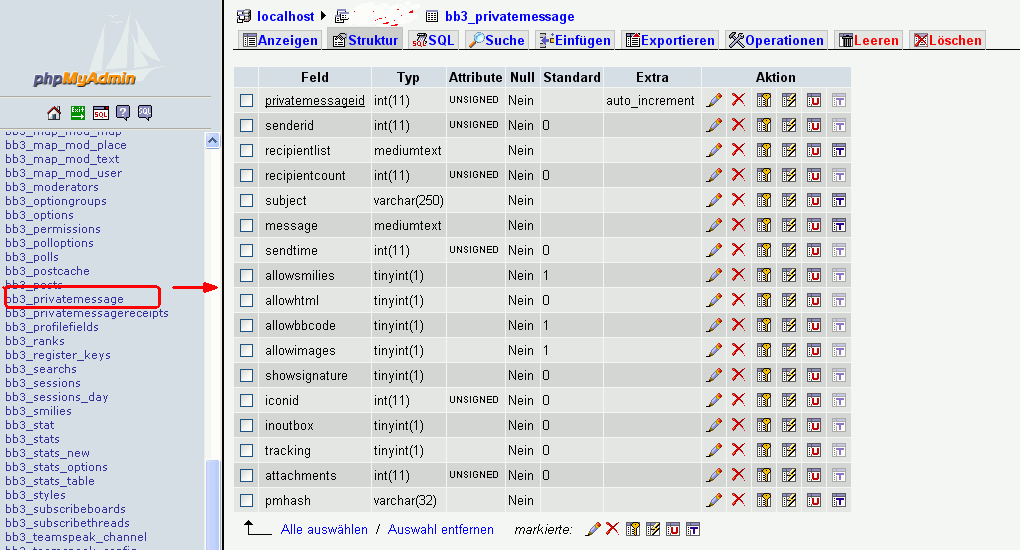The height and width of the screenshot is (550, 1020).
Task: Delete the subject field with red X
Action: point(738,200)
